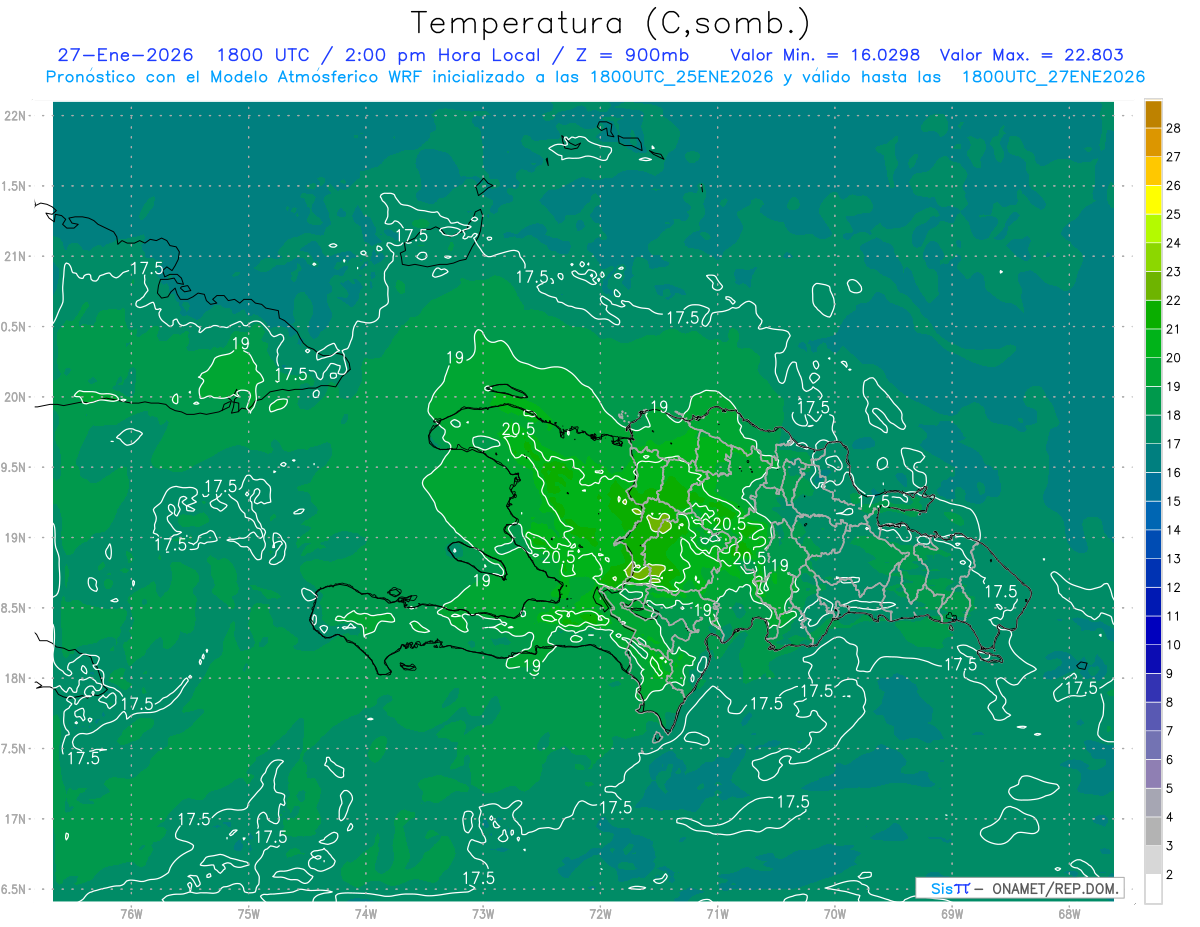Viewport: 1200px width, 927px height.
Task: Click the colorbar legend value '6'
Action: [x=1170, y=760]
